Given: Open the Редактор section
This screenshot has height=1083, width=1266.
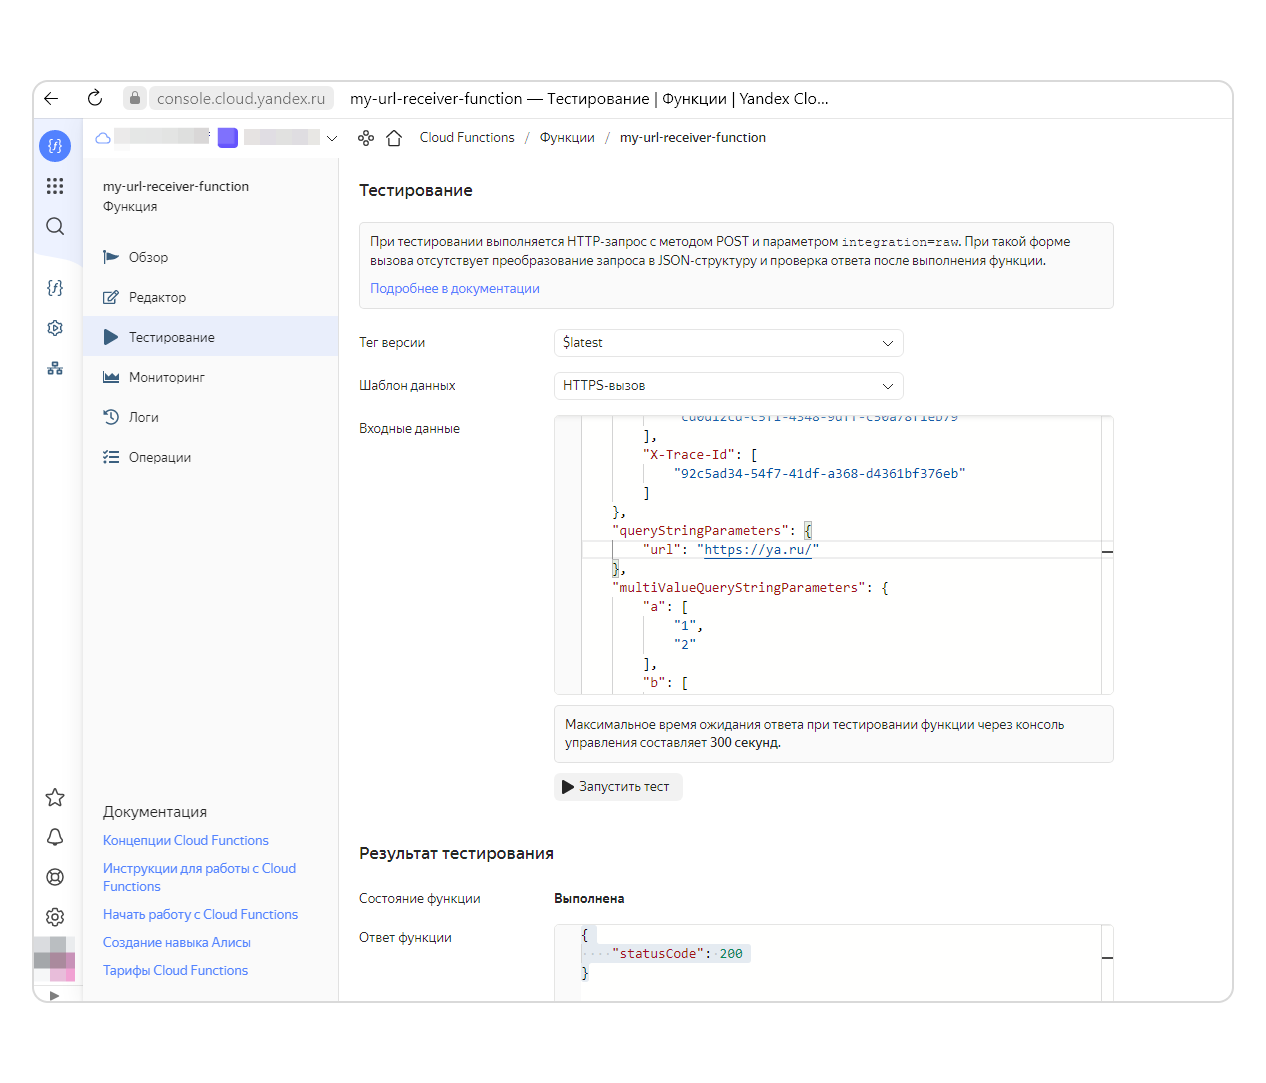Looking at the screenshot, I should (210, 297).
